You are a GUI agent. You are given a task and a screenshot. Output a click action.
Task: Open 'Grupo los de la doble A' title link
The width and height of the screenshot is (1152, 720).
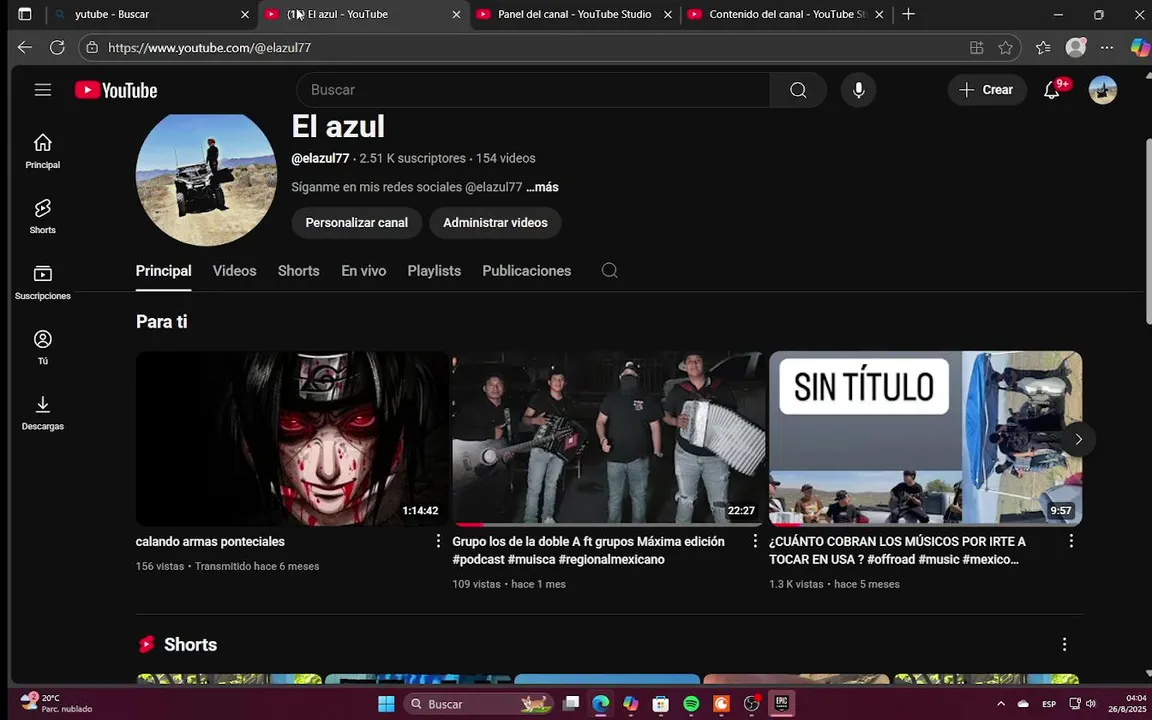tap(588, 550)
